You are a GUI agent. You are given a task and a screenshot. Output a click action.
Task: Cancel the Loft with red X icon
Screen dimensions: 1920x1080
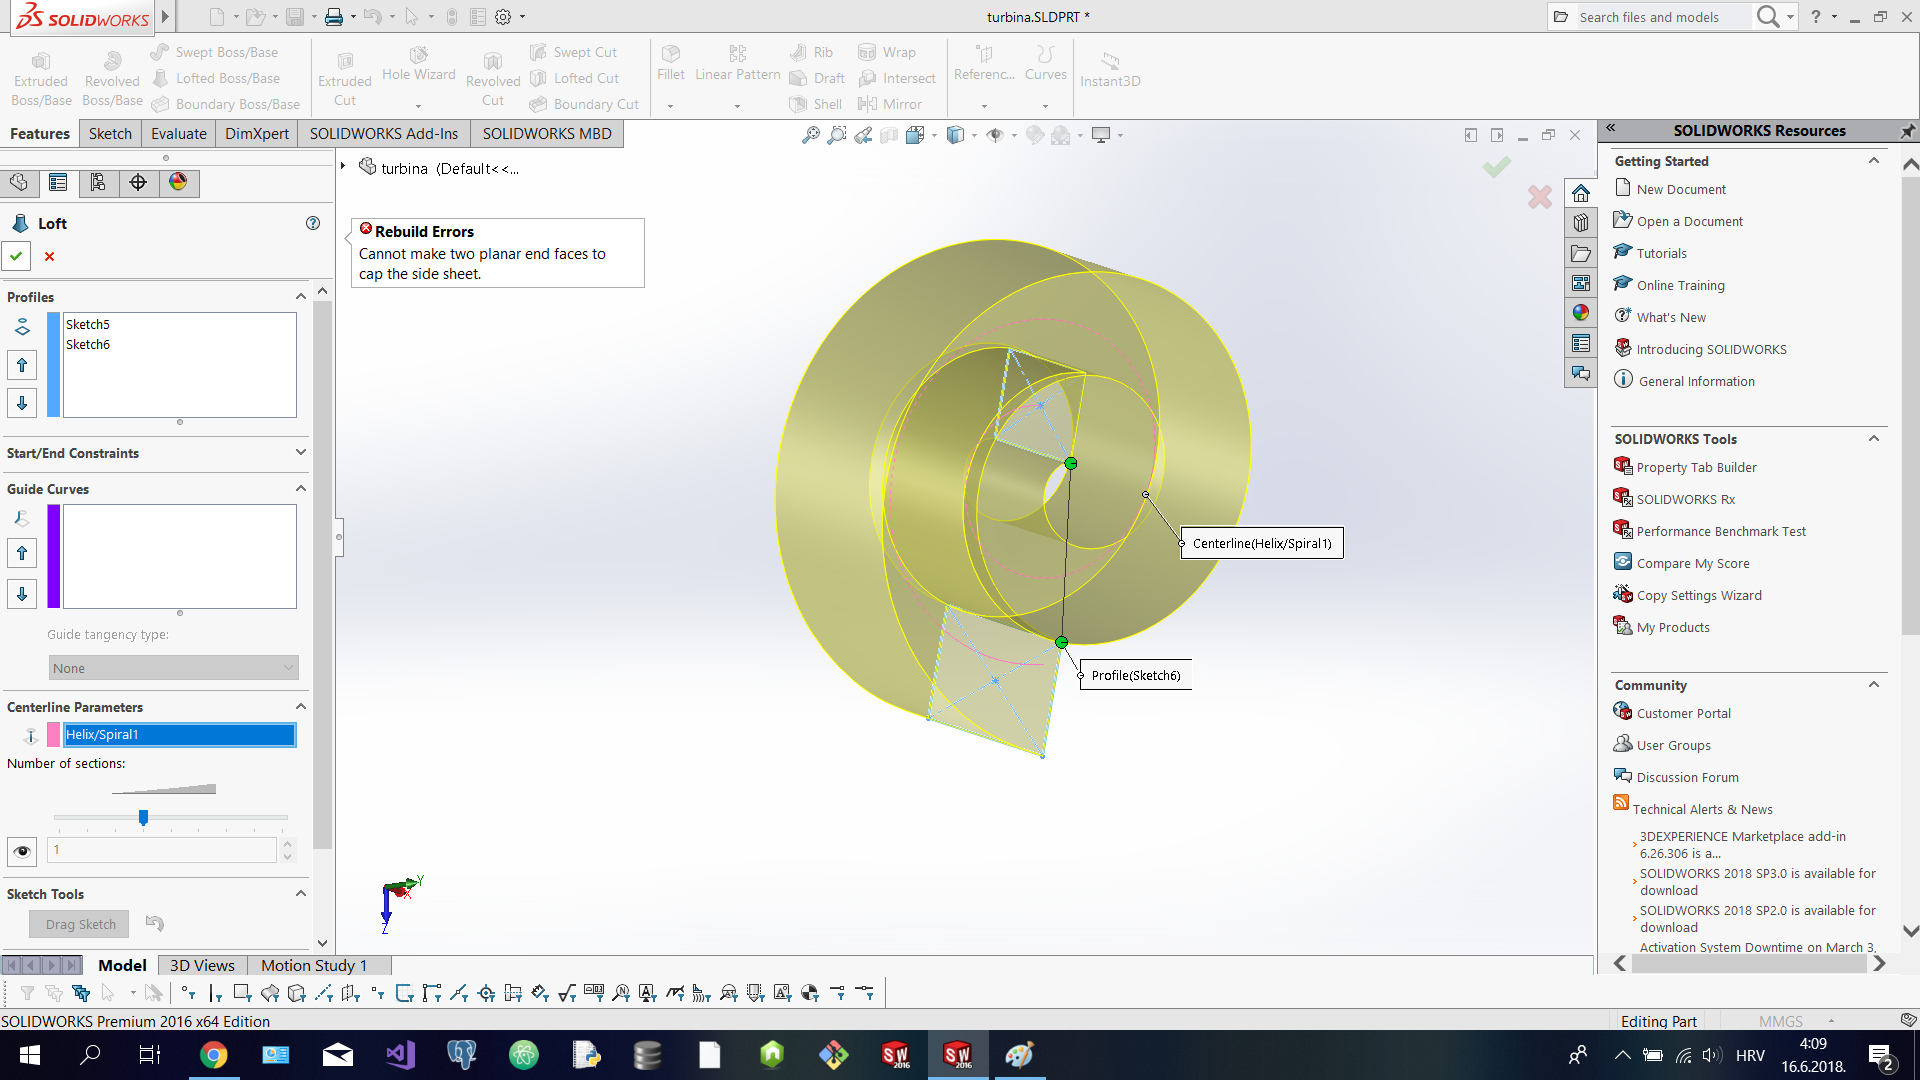49,256
